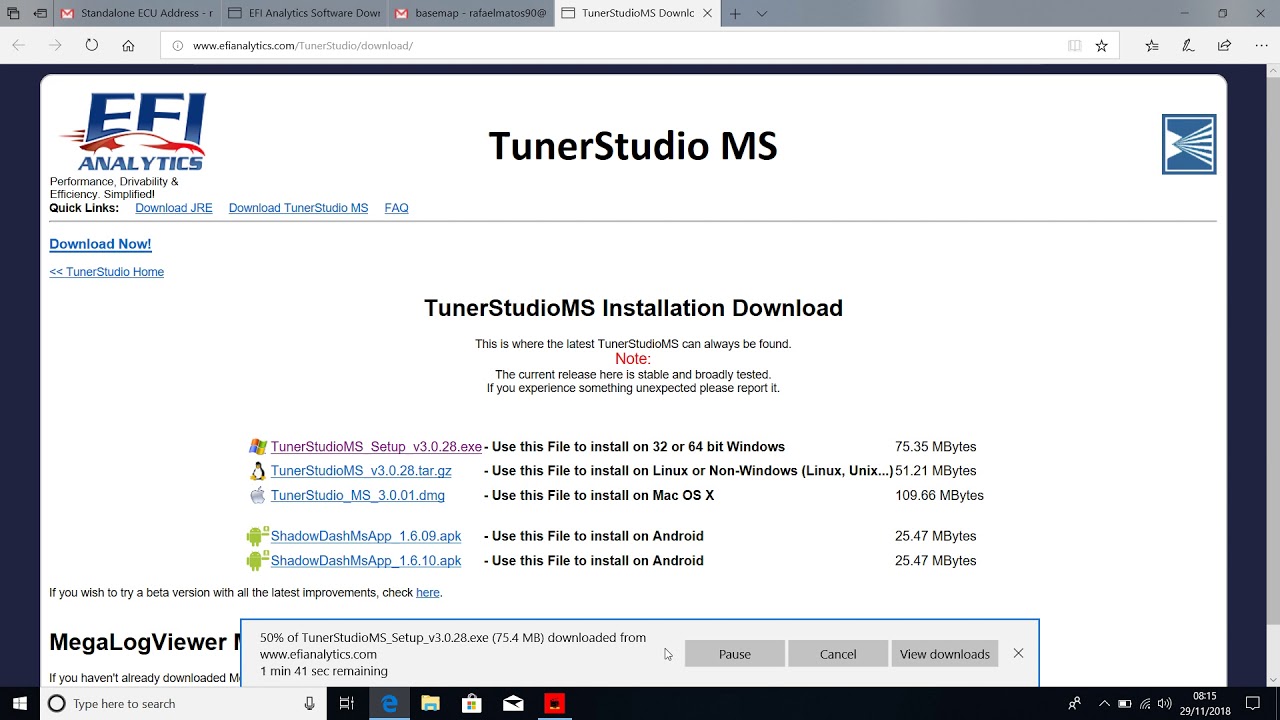Open the network Wi-Fi tray icon
Viewport: 1280px width, 720px height.
[1145, 704]
